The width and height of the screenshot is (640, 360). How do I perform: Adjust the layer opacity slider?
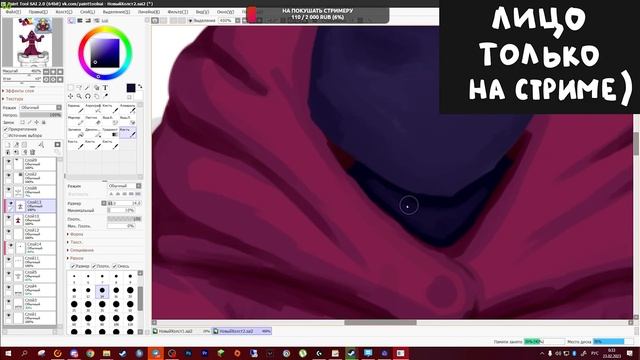tap(40, 115)
